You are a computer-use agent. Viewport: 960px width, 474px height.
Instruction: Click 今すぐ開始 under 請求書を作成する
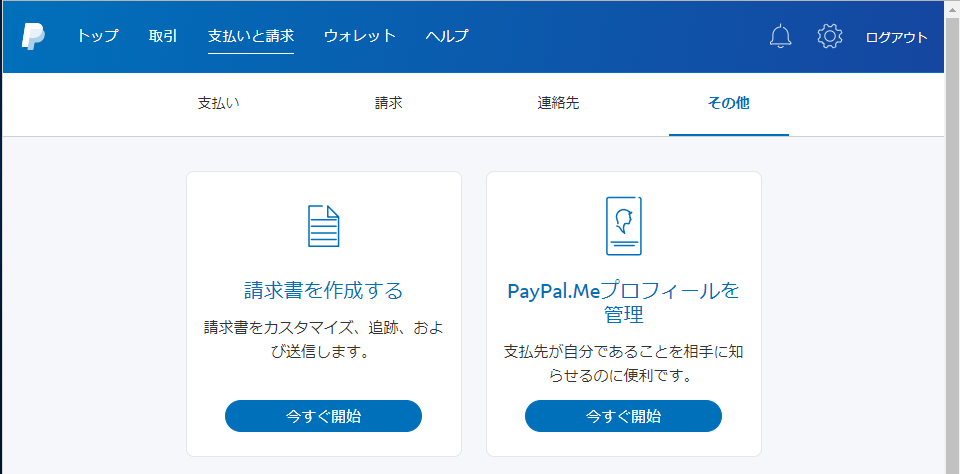coord(323,417)
